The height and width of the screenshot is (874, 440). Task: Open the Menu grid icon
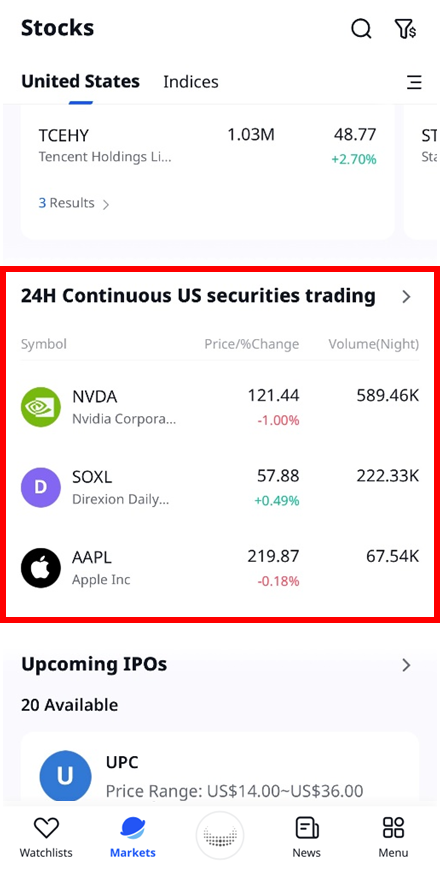tap(393, 828)
